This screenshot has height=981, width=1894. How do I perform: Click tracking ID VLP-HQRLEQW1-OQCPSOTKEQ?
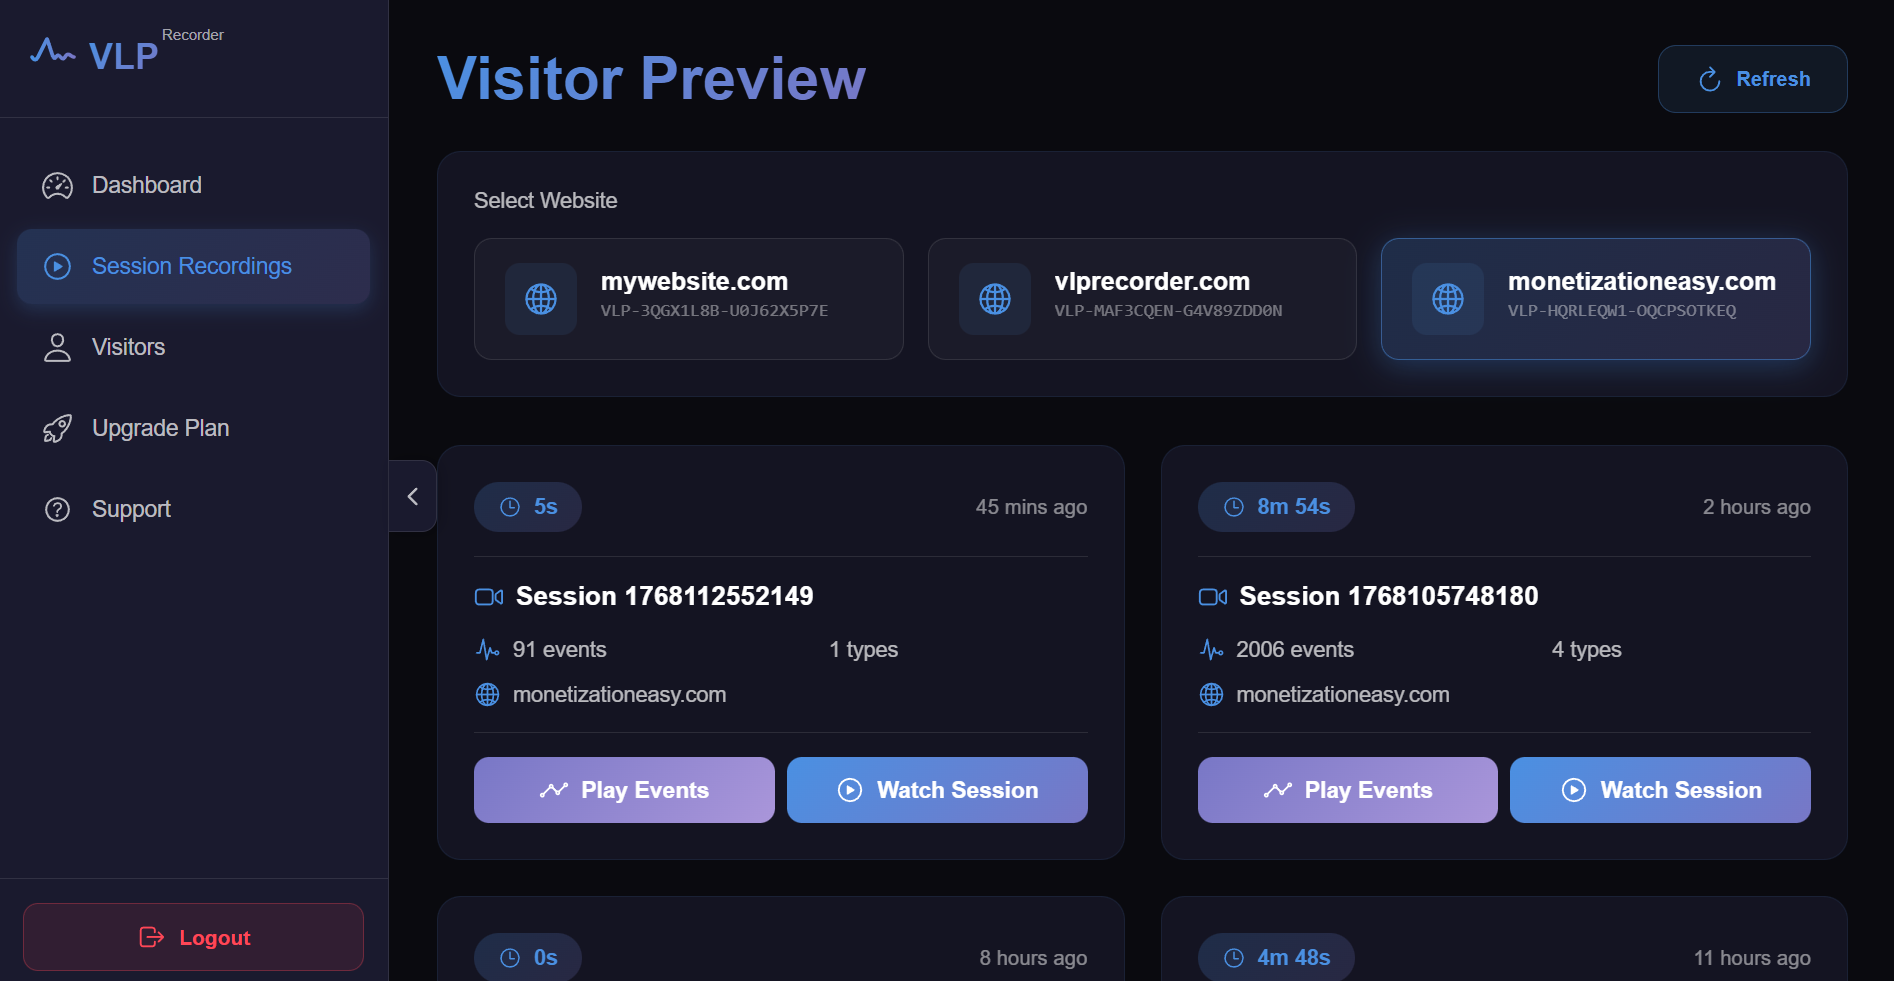pyautogui.click(x=1622, y=311)
